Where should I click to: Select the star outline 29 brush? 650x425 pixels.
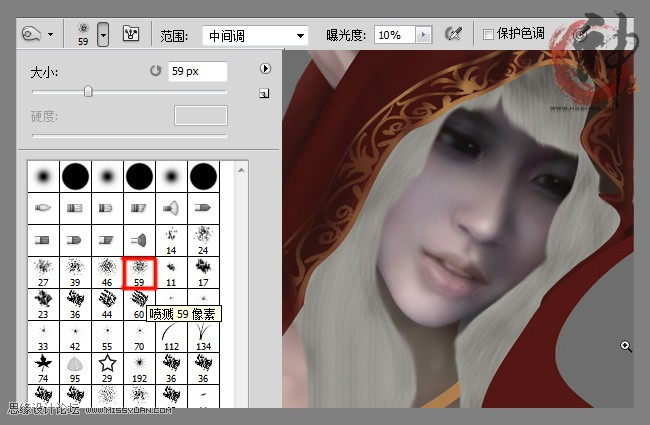[x=107, y=368]
